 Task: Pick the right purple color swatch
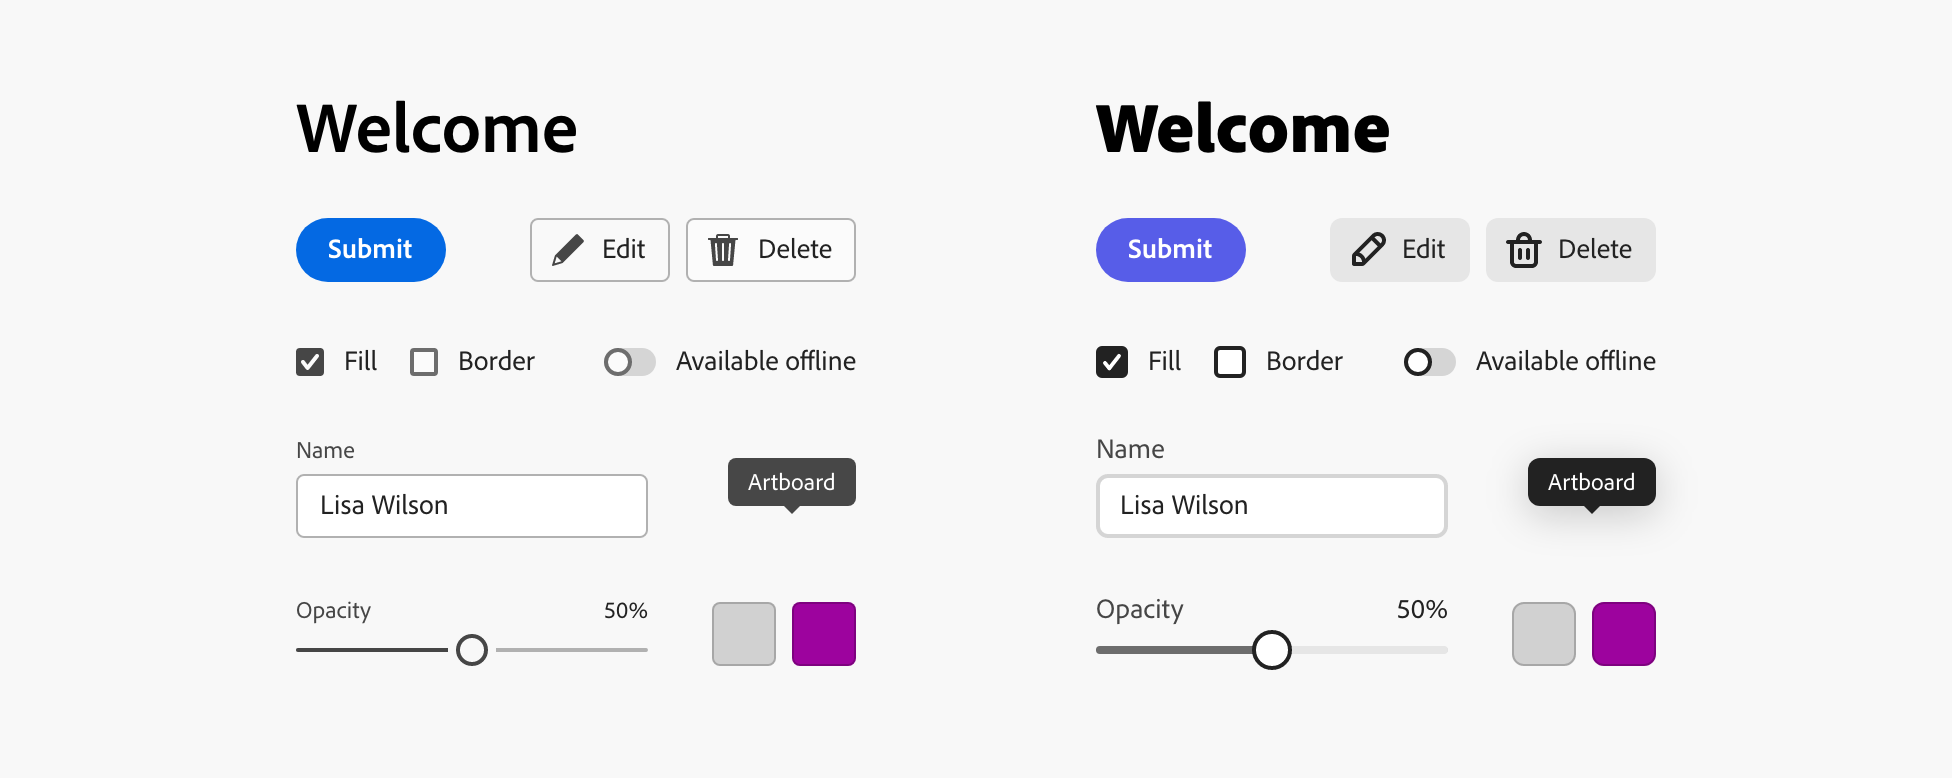tap(1624, 634)
